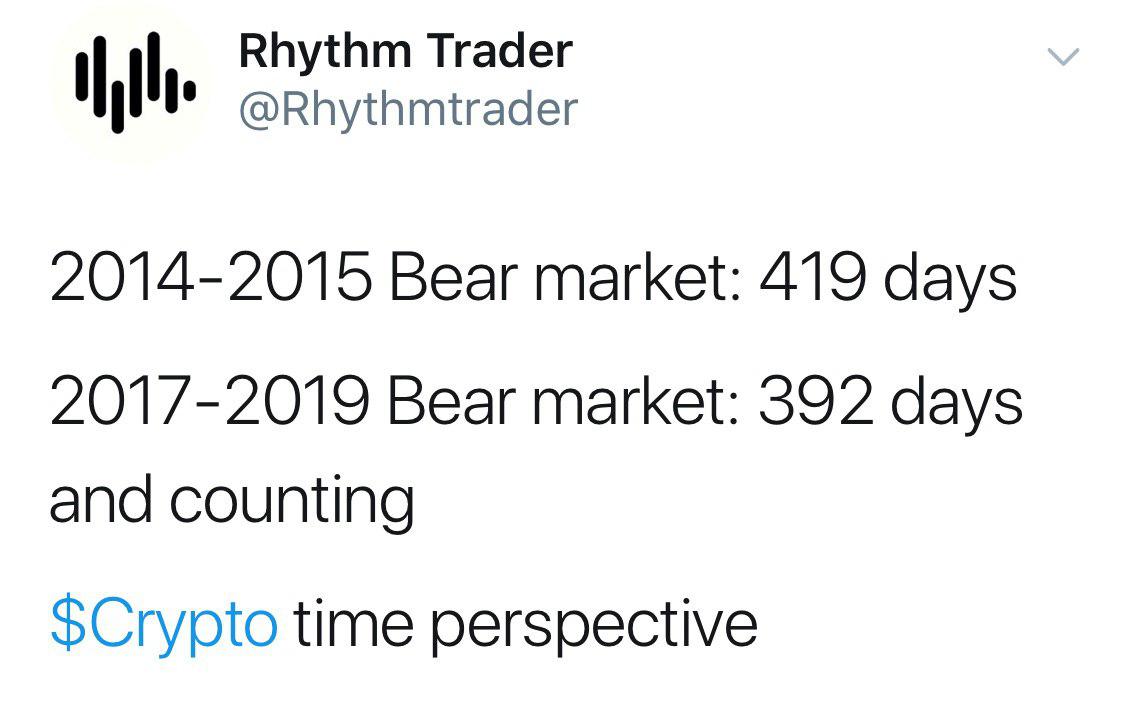1125x705 pixels.
Task: Expand the tweet options chevron
Action: [1063, 58]
